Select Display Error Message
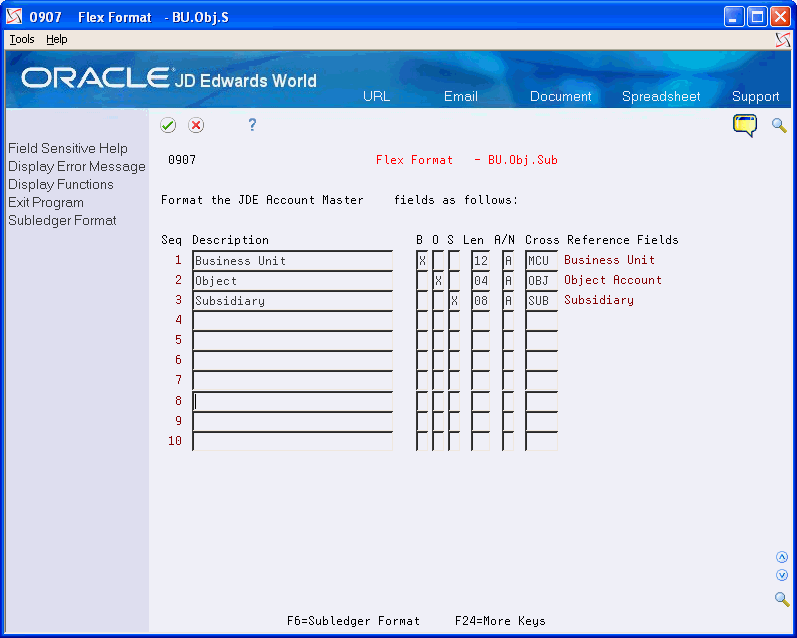 point(77,167)
